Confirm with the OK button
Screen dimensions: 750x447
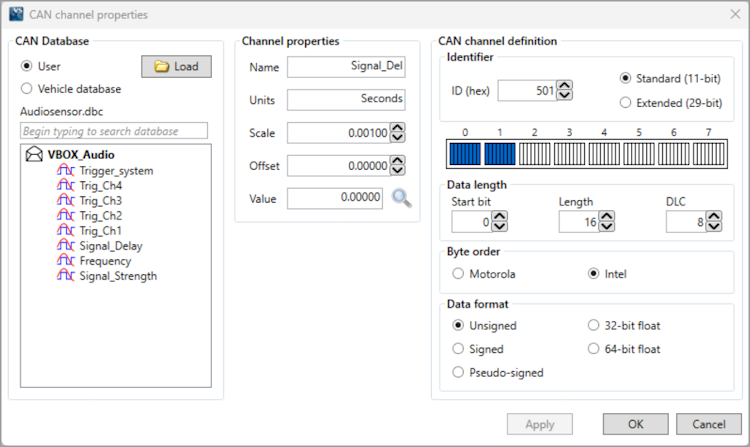(x=636, y=424)
